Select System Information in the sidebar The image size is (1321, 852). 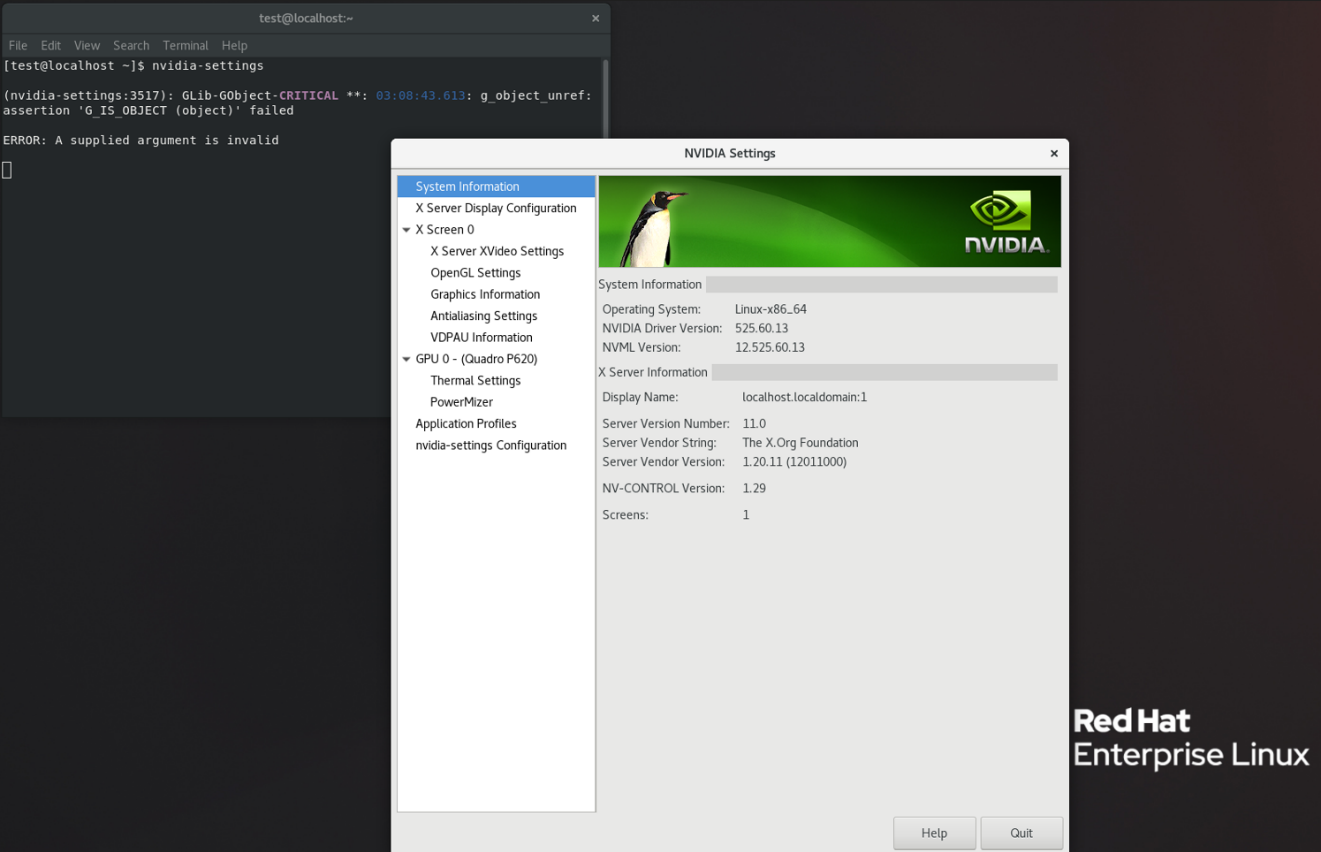pos(496,186)
